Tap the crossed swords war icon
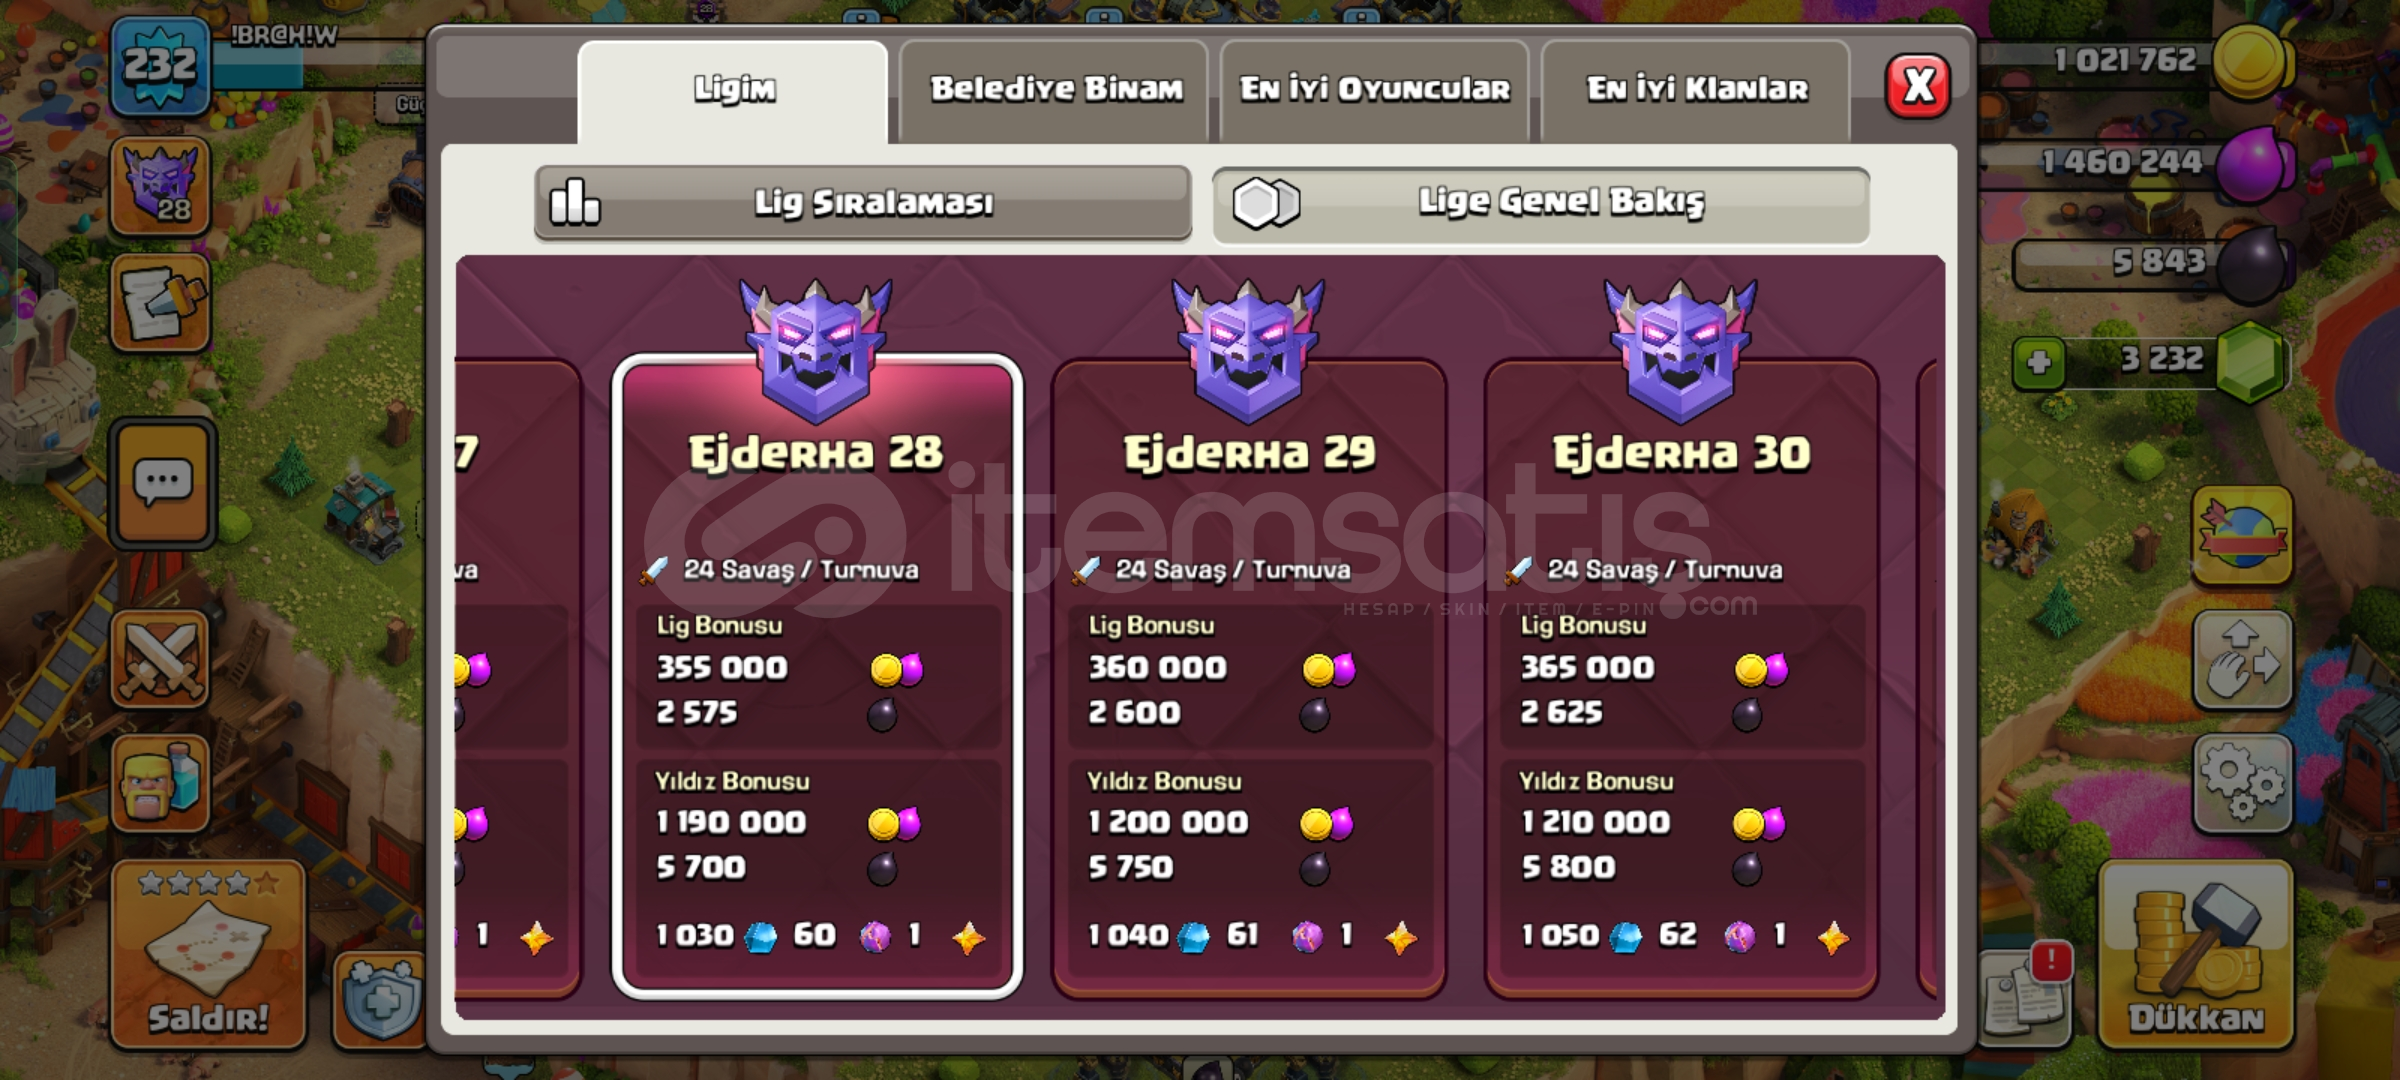Viewport: 2400px width, 1080px height. click(160, 659)
